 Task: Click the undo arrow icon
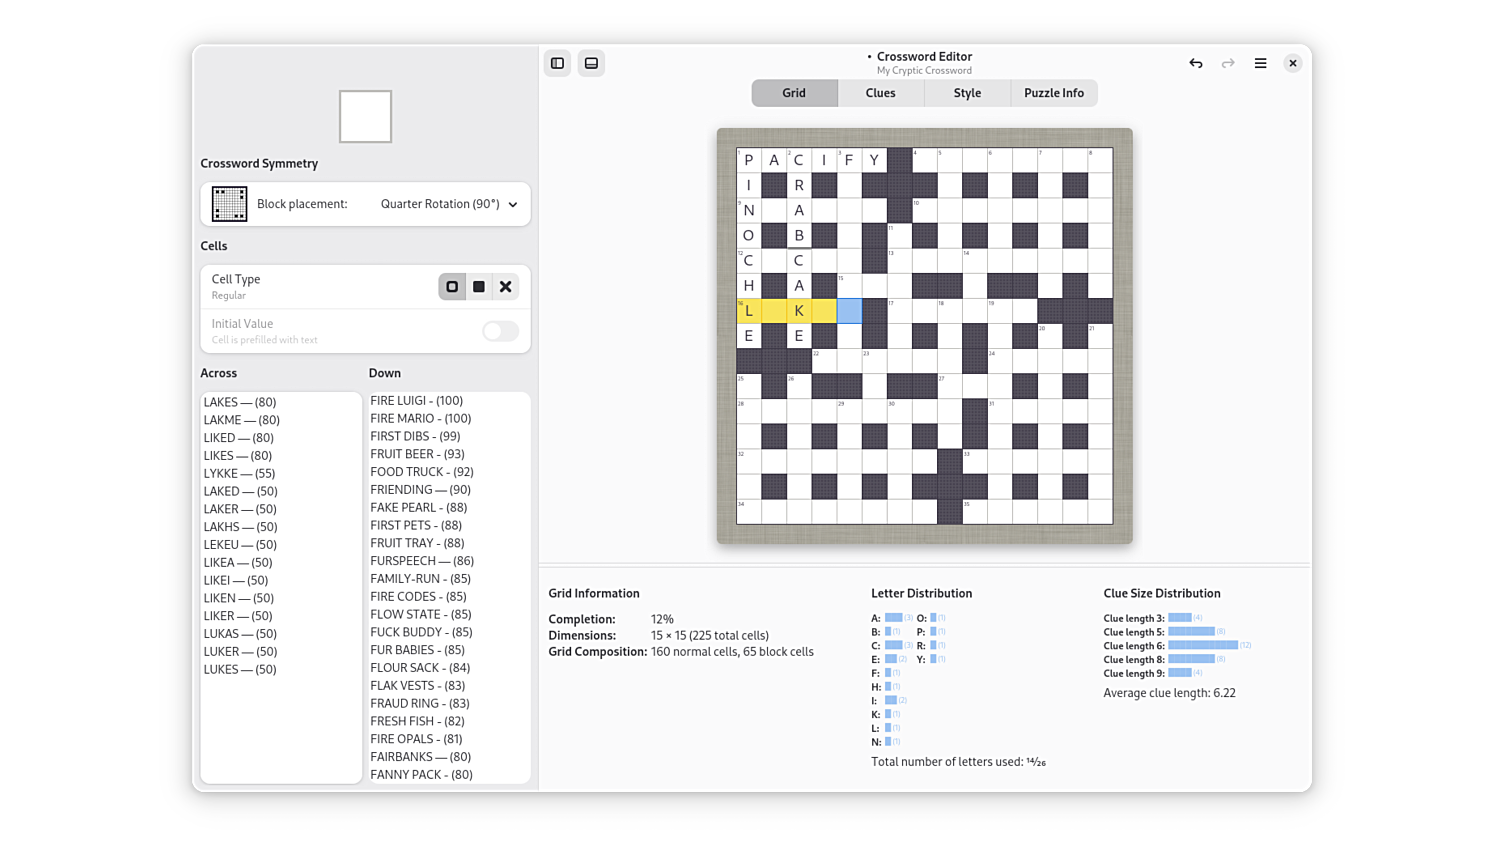click(x=1195, y=63)
